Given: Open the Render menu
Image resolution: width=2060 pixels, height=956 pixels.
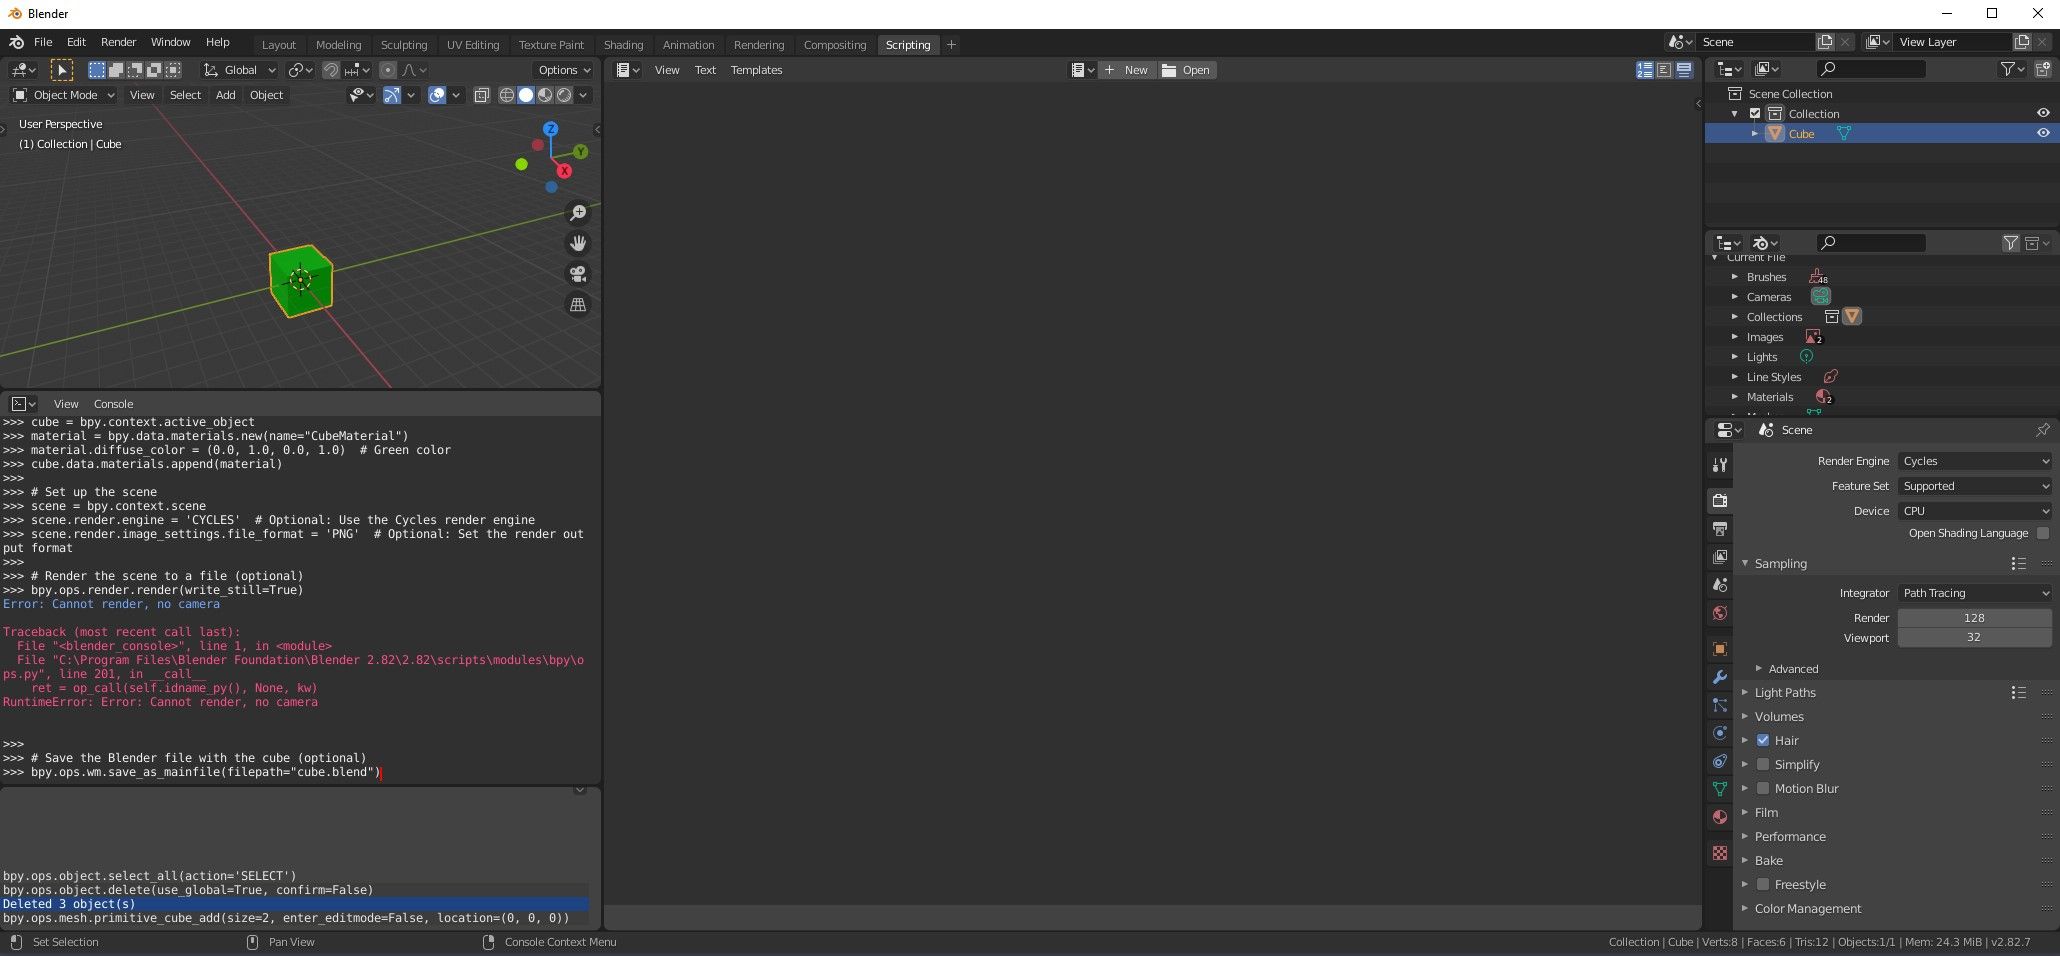Looking at the screenshot, I should [x=118, y=42].
